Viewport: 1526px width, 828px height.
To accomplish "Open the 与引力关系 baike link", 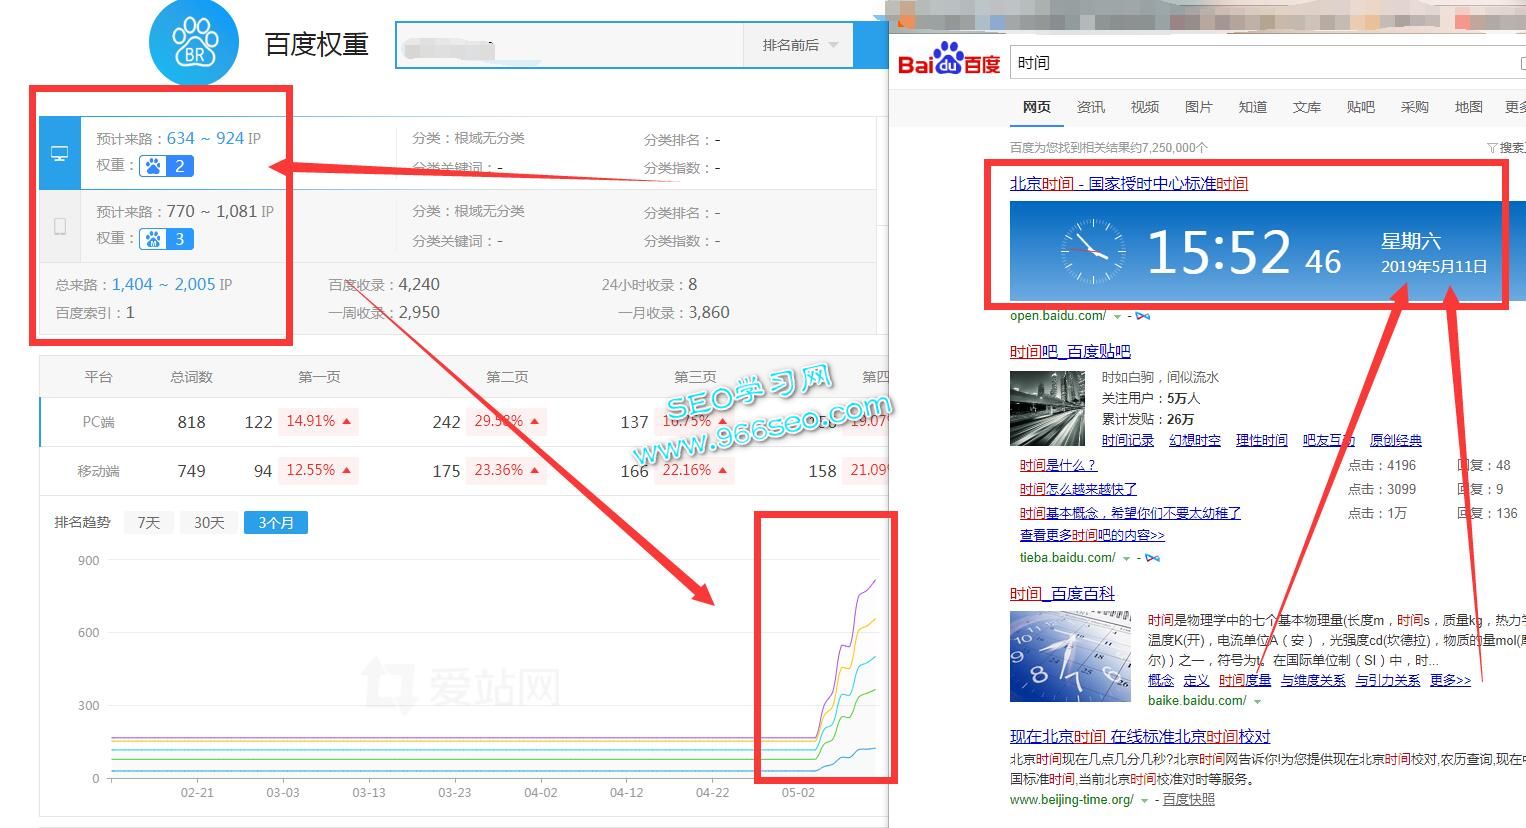I will (1388, 681).
